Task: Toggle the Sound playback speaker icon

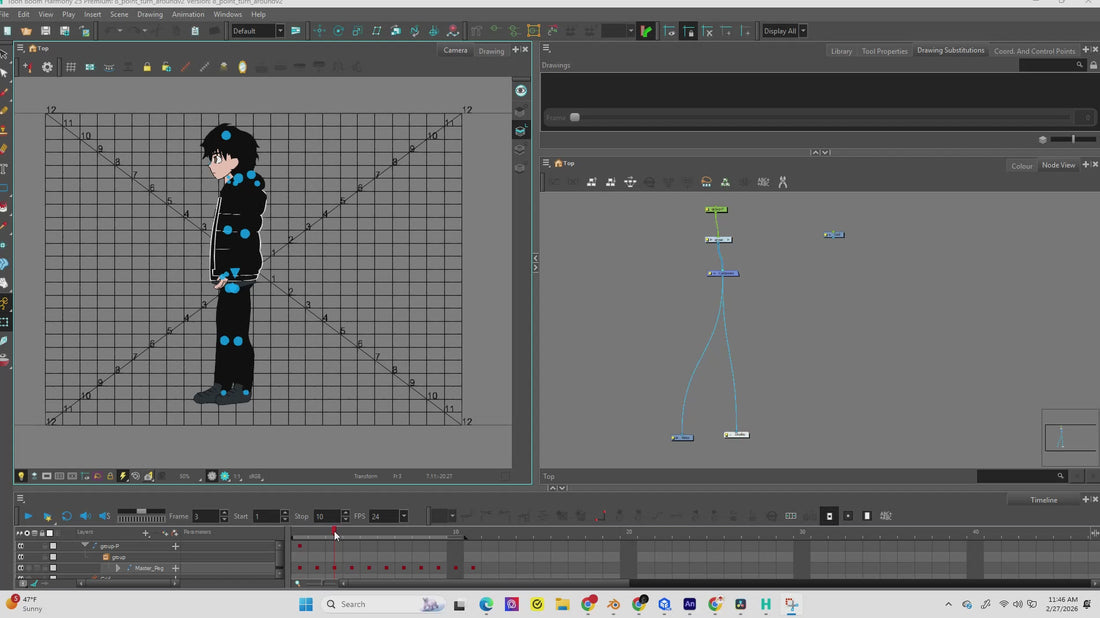Action: click(85, 516)
